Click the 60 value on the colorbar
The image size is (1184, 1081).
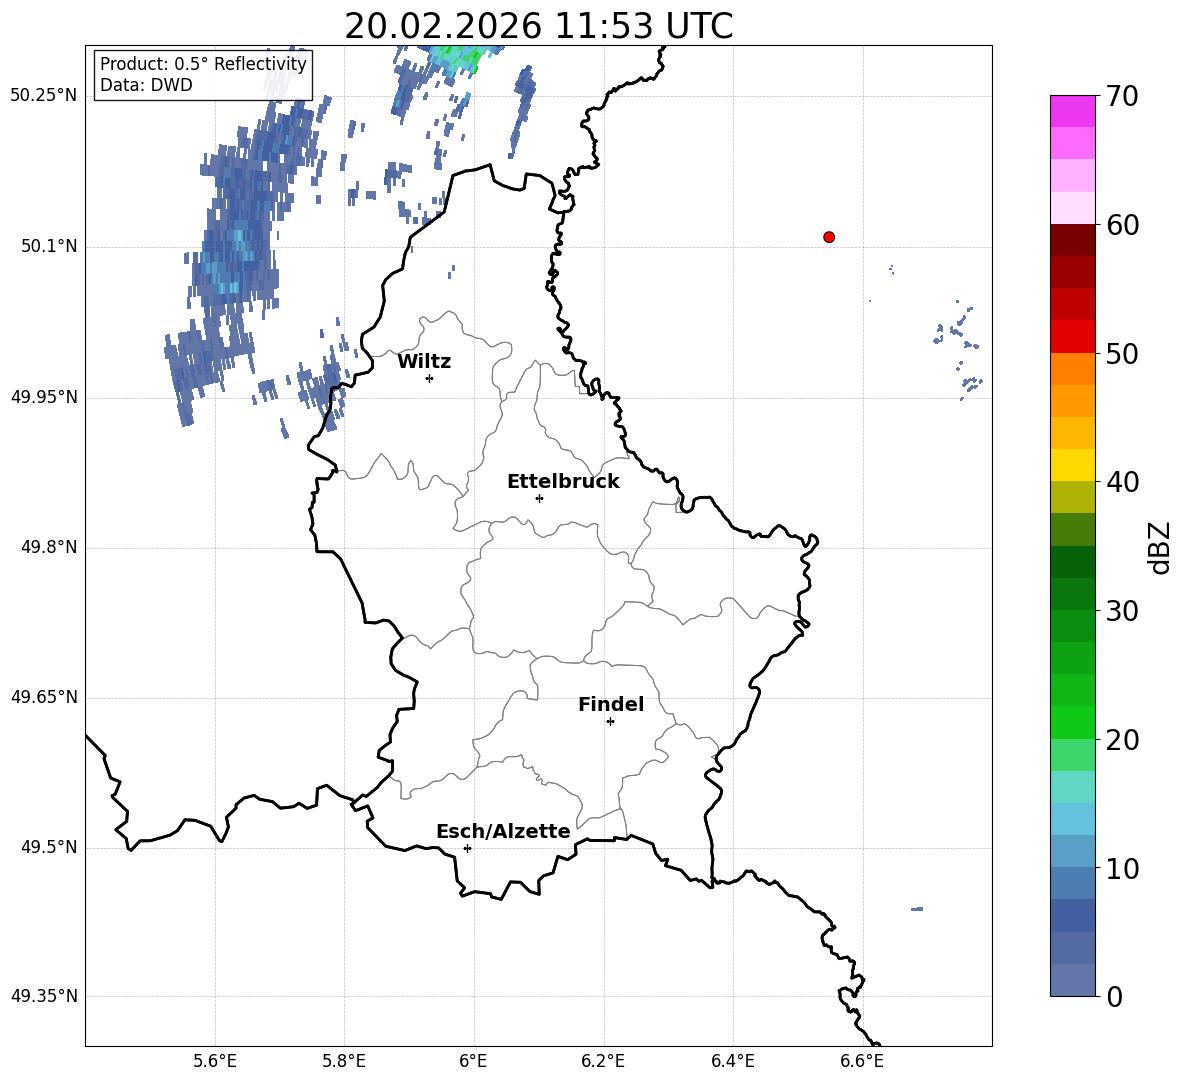pyautogui.click(x=1122, y=225)
